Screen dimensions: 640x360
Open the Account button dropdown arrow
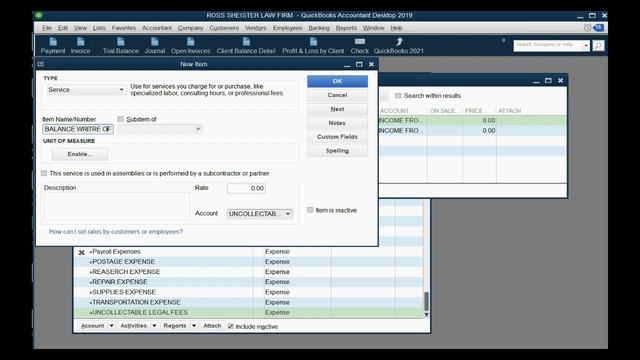111,326
